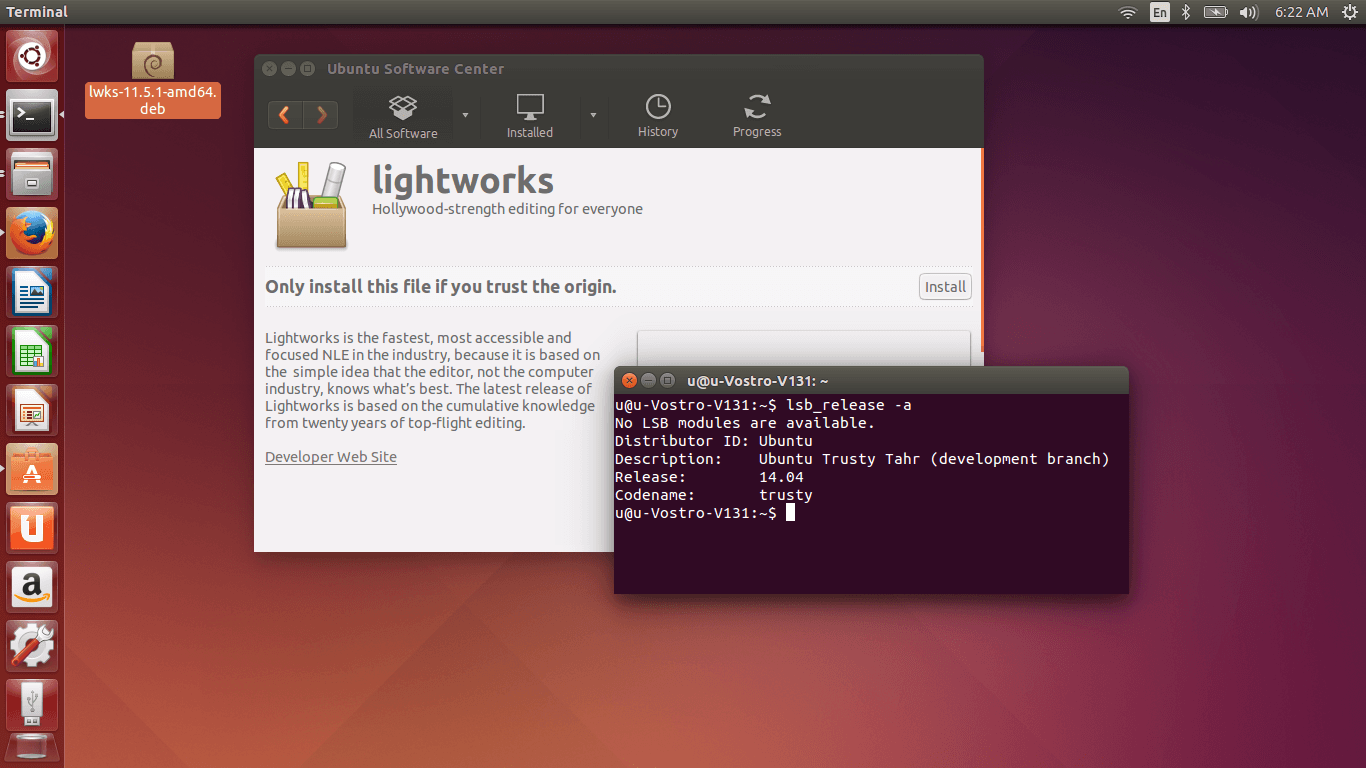Screen dimensions: 1366x768
Task: Open Trash in the launcher
Action: tap(32, 750)
